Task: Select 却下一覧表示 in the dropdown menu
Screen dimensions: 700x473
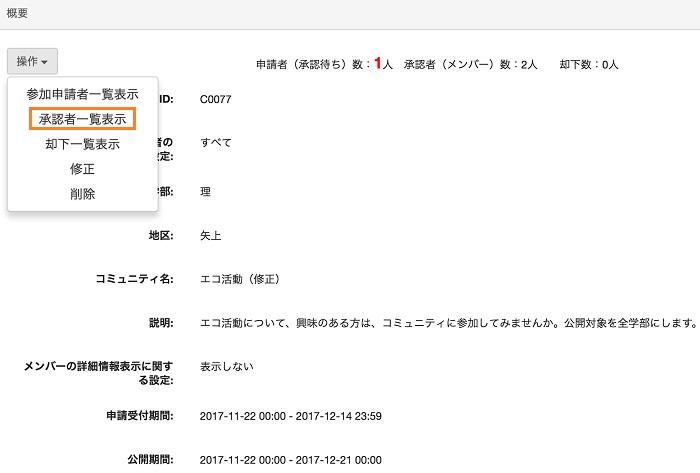Action: 82,144
